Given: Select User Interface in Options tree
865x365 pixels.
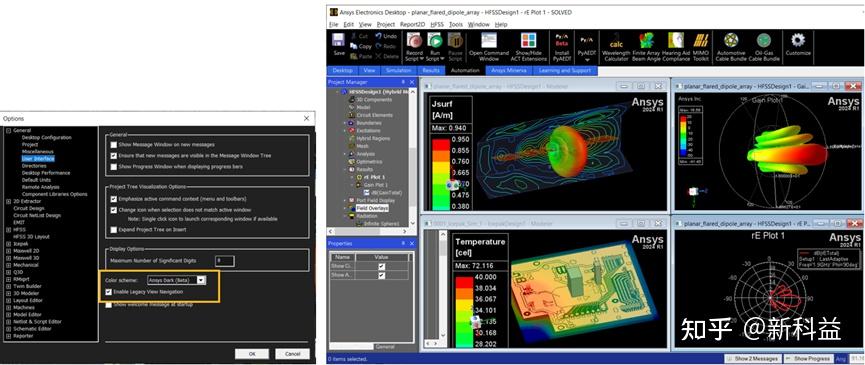Looking at the screenshot, I should [38, 159].
